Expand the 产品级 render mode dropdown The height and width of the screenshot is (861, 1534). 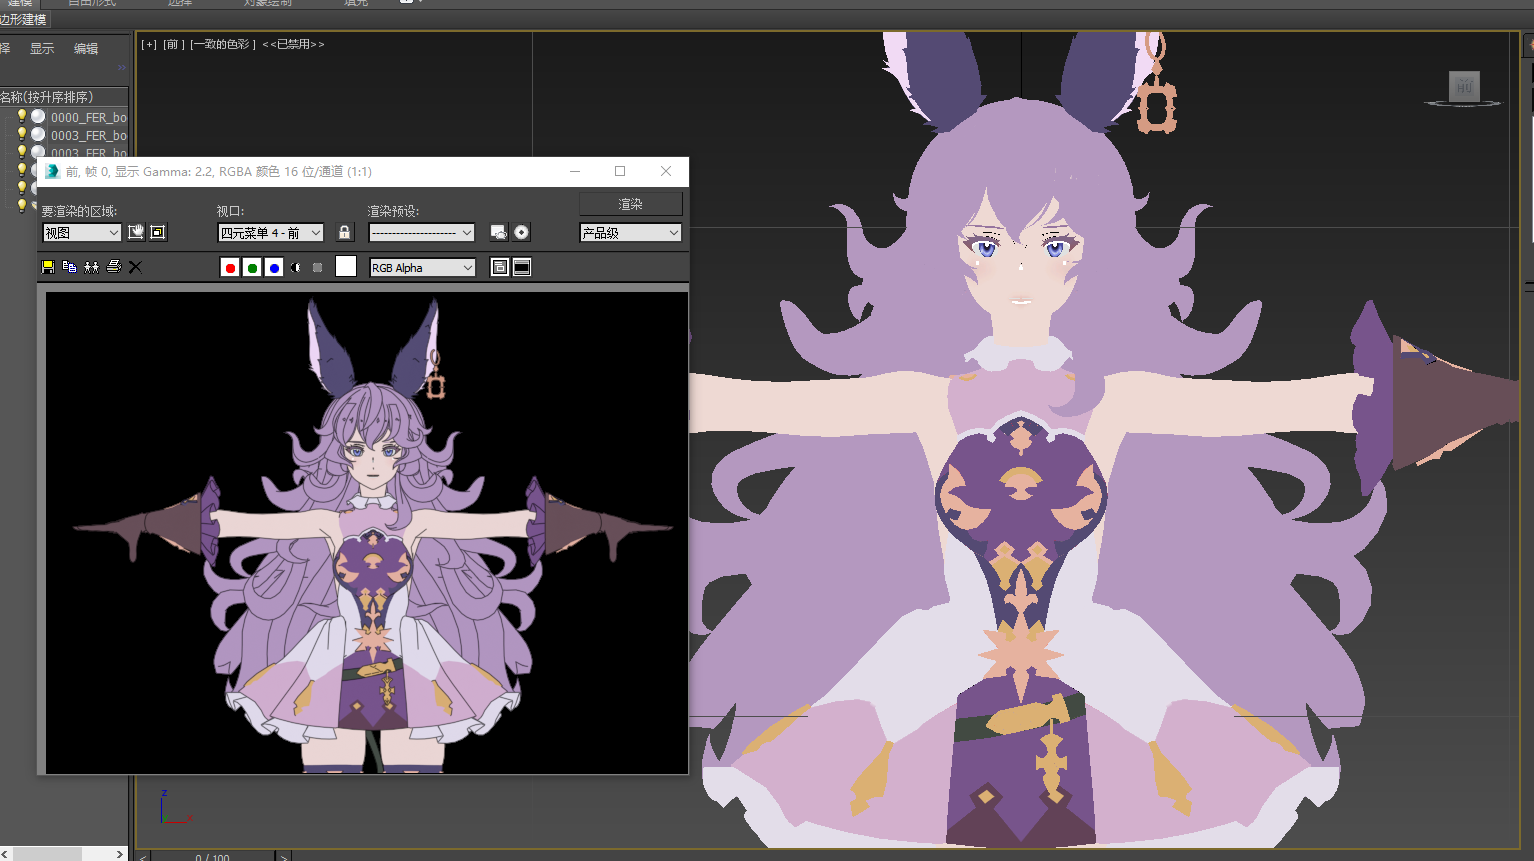tap(630, 232)
